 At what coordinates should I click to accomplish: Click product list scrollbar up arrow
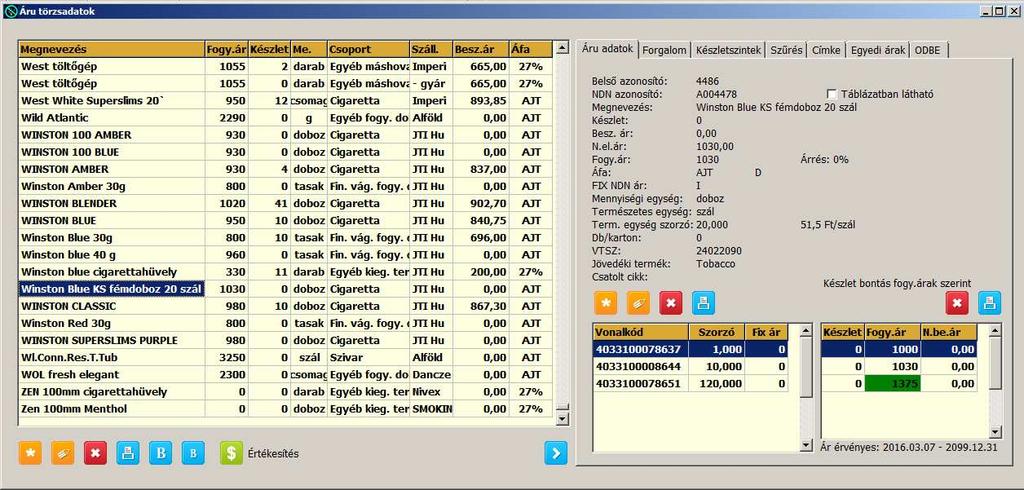click(561, 48)
